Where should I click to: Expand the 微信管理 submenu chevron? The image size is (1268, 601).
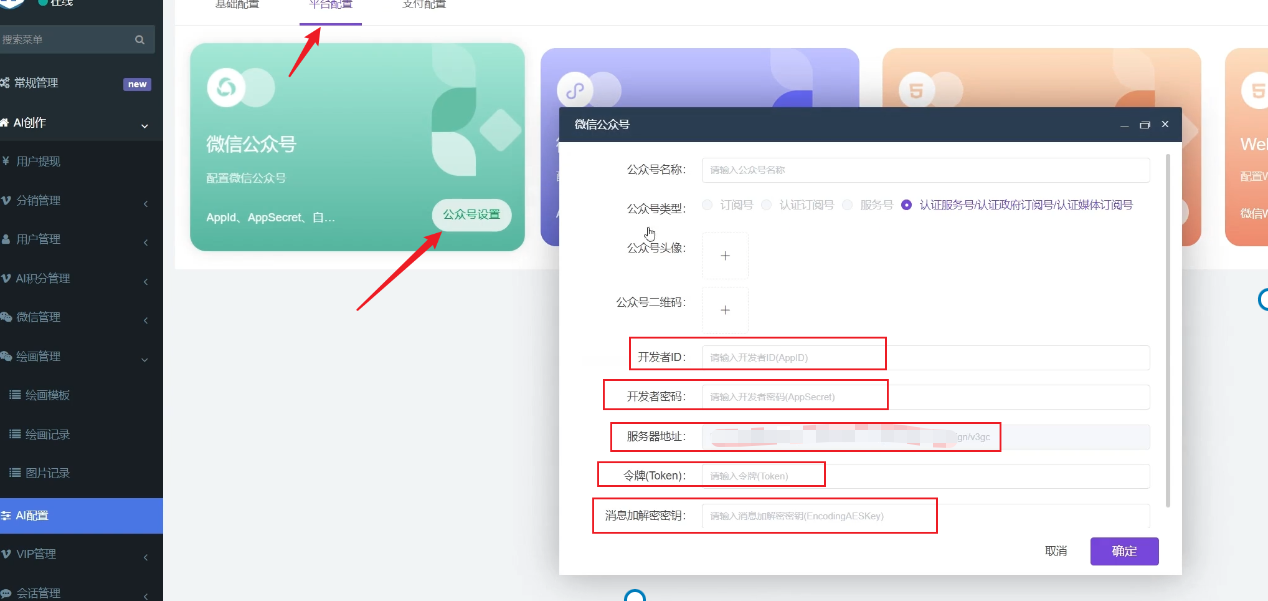coord(145,320)
